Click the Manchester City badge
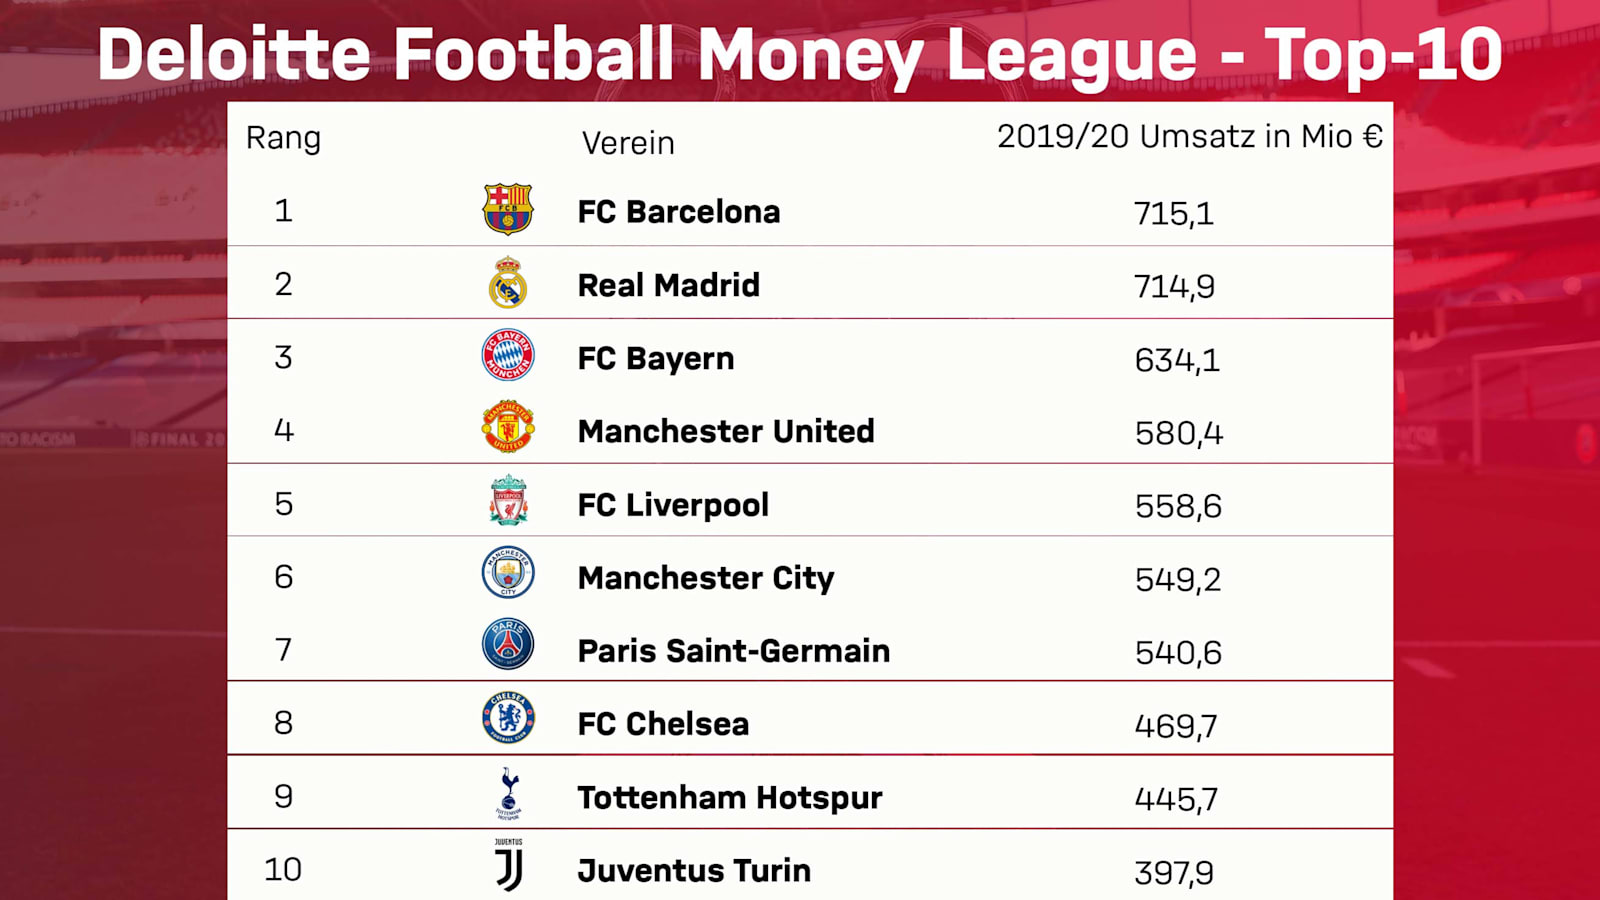Screen dimensions: 1600x900 pyautogui.click(x=508, y=573)
